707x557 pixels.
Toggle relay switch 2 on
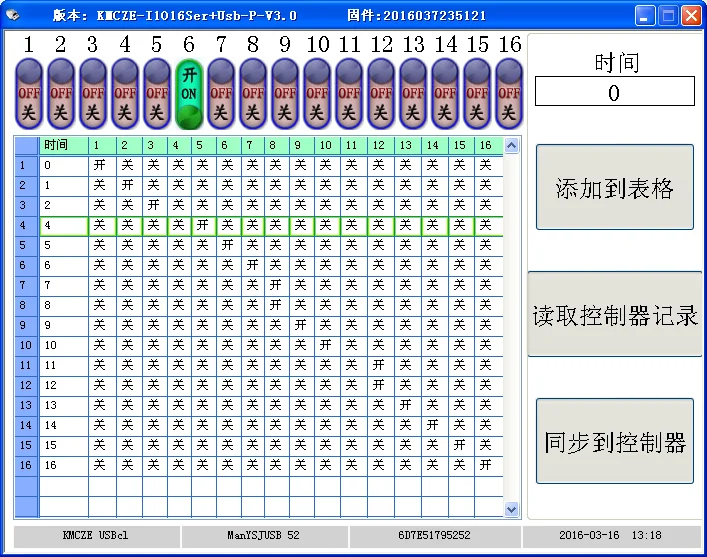(61, 94)
